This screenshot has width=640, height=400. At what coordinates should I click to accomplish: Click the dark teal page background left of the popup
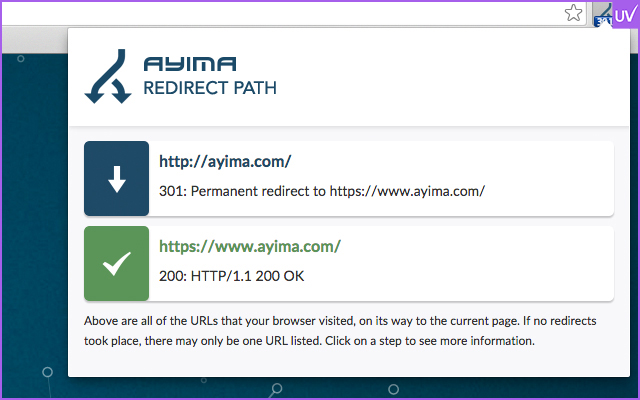(x=33, y=220)
